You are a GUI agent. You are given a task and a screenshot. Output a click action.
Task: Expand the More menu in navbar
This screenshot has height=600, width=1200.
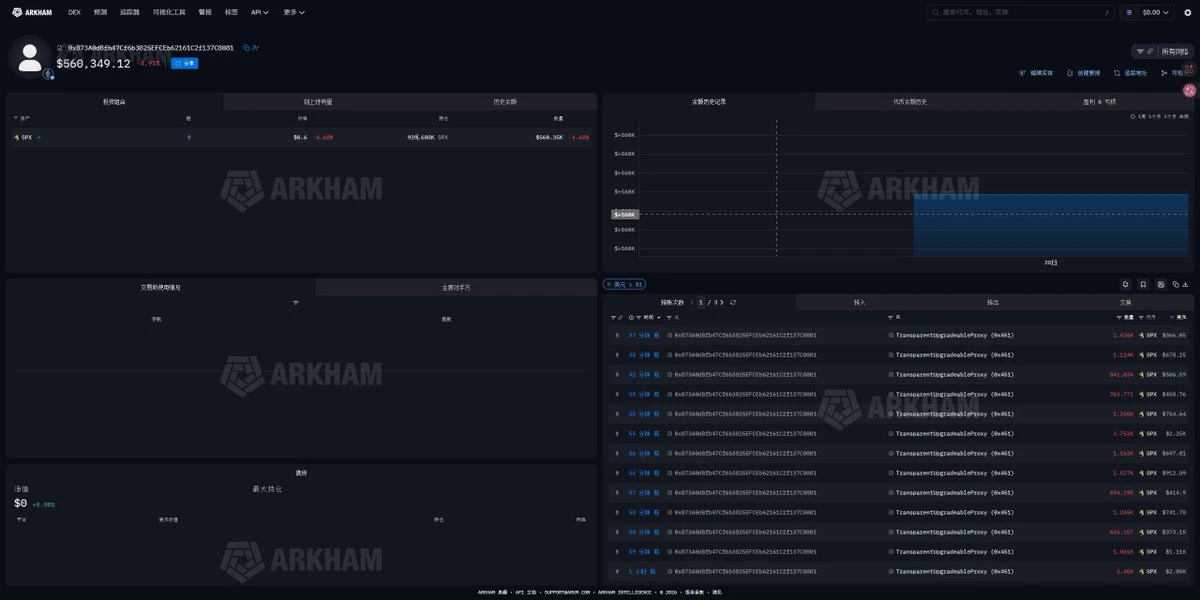click(x=294, y=12)
